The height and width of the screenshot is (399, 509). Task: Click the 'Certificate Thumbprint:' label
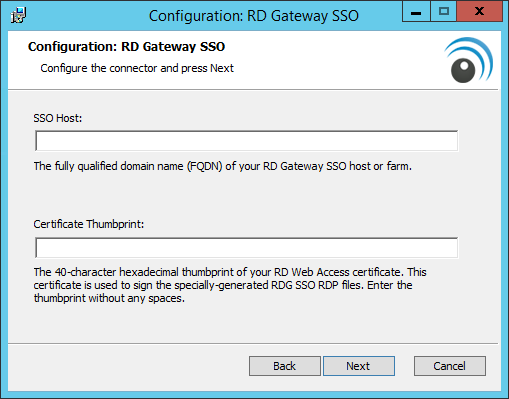[89, 224]
